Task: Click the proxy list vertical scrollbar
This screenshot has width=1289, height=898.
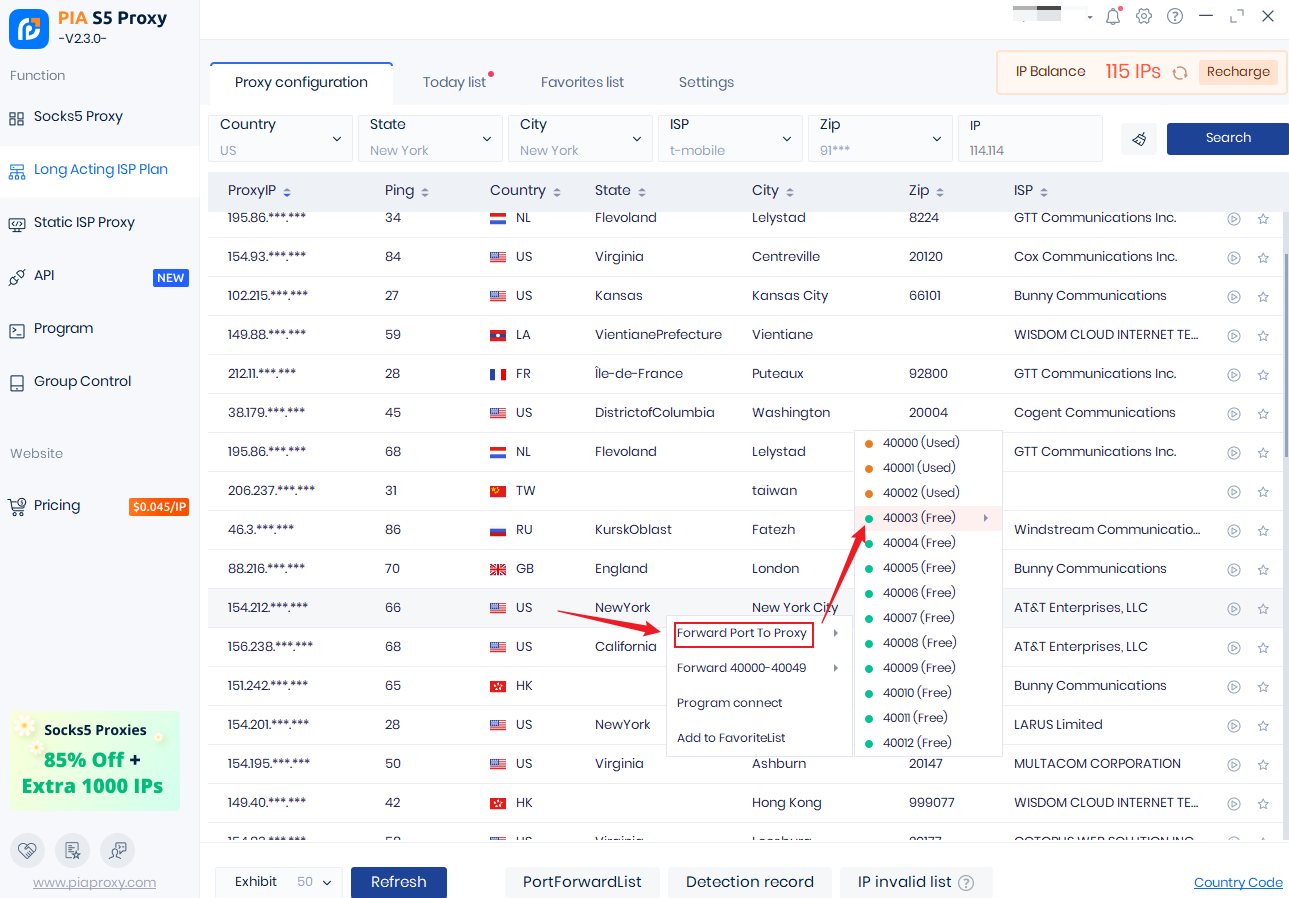Action: pyautogui.click(x=1284, y=350)
